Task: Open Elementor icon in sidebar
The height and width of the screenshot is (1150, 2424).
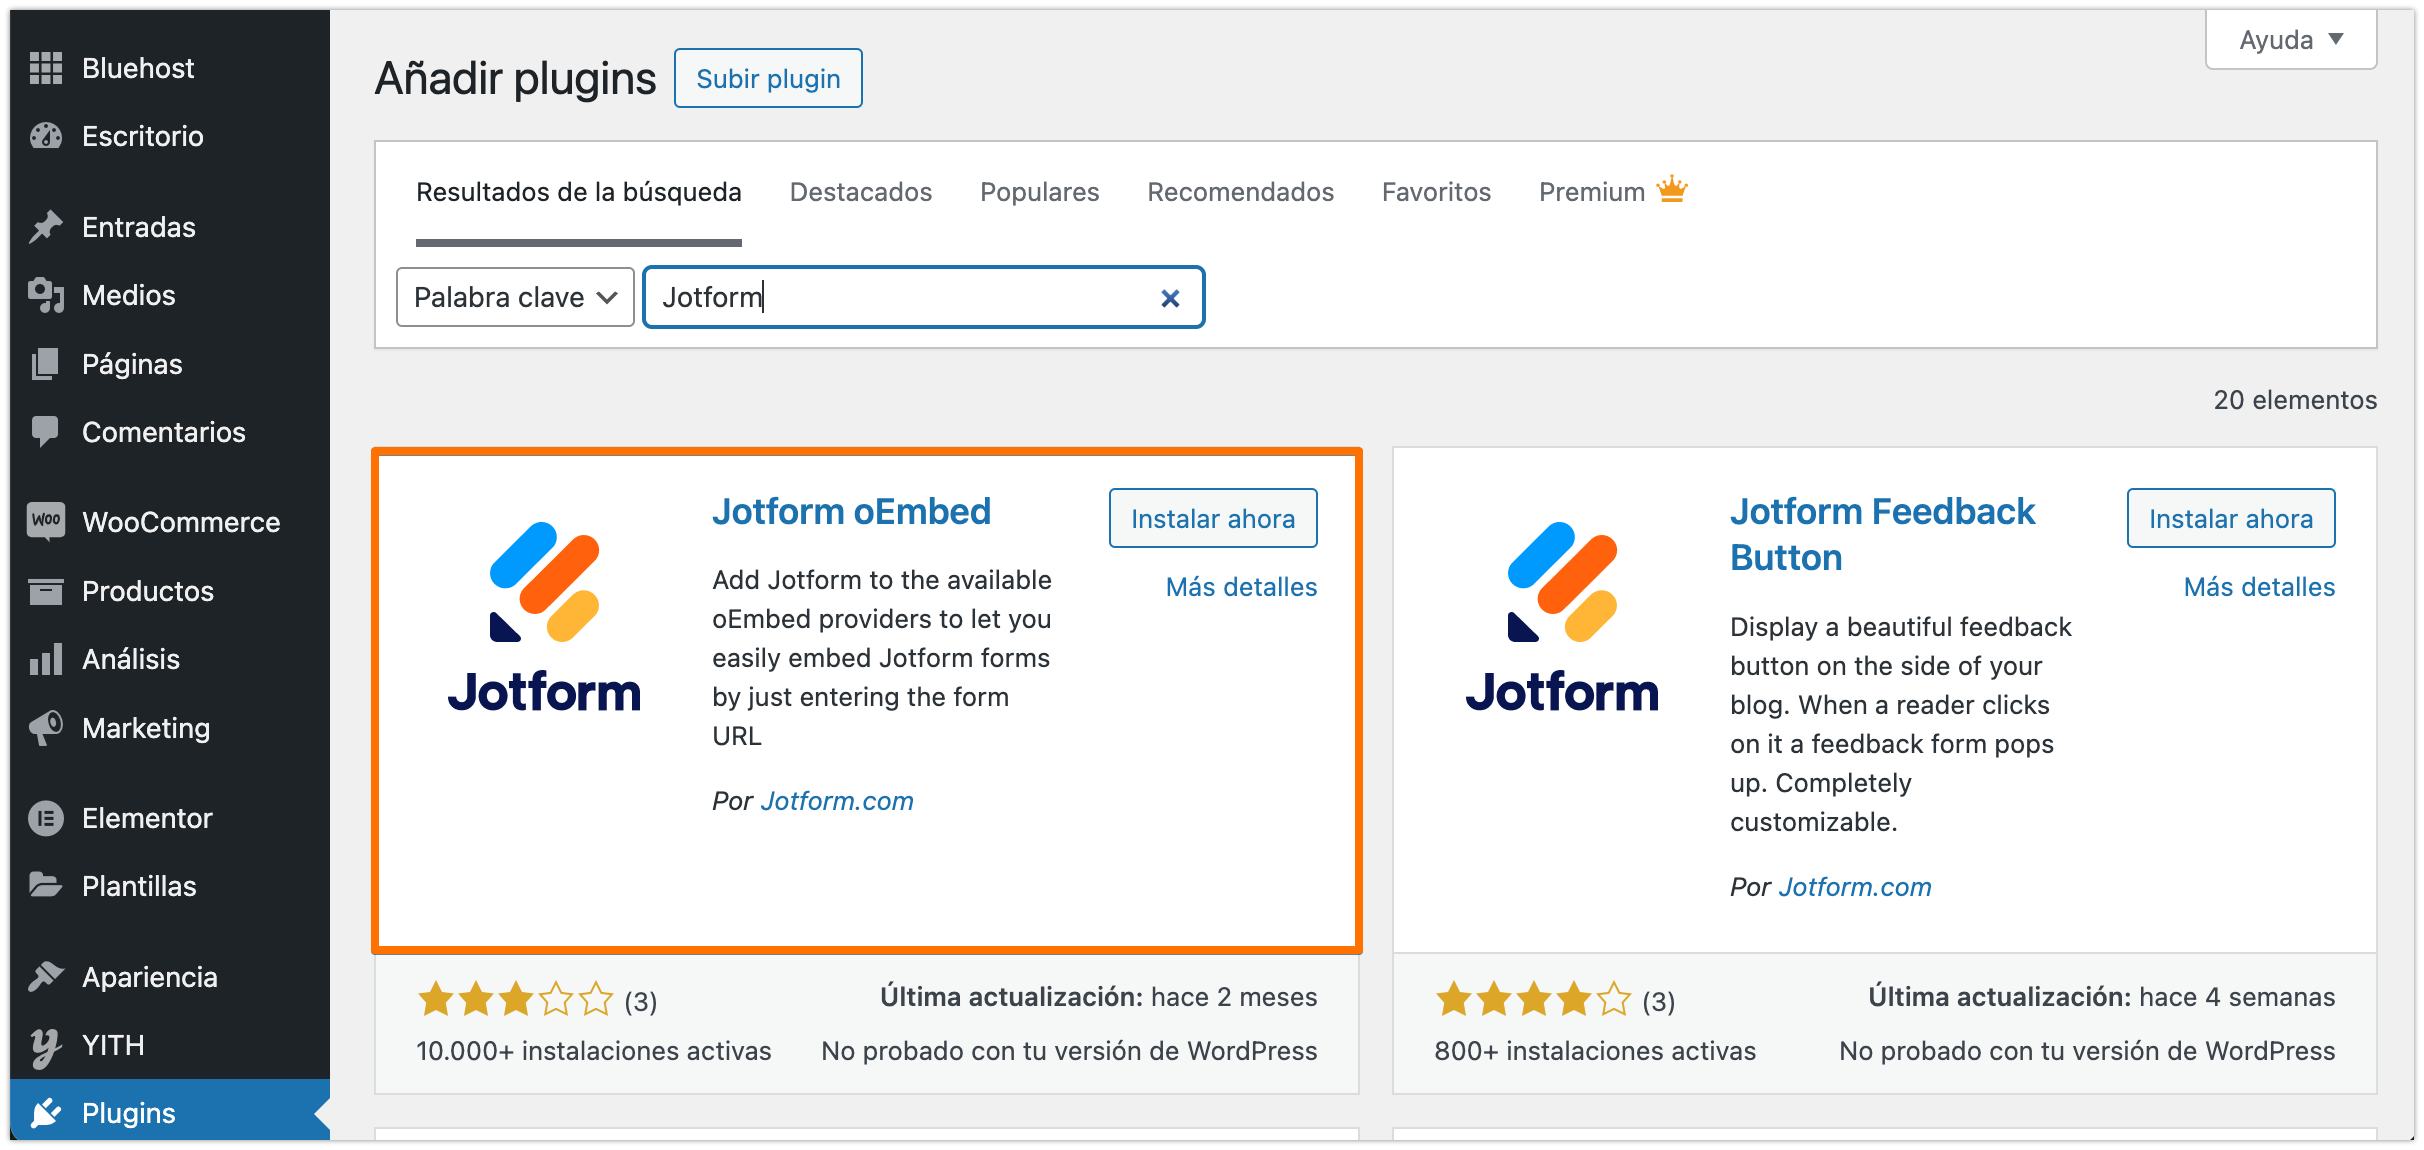Action: coord(46,818)
